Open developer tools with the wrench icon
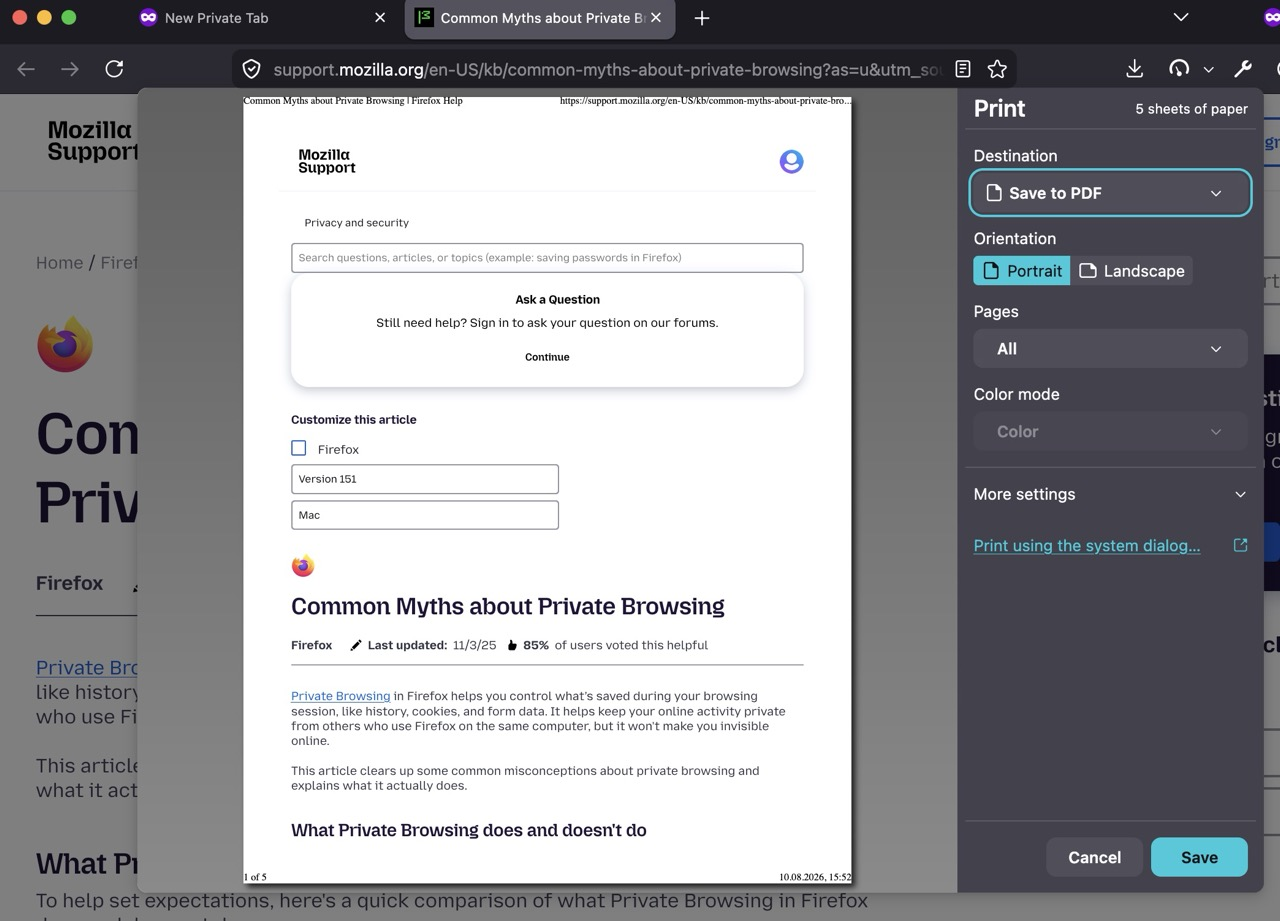The image size is (1280, 921). point(1243,69)
